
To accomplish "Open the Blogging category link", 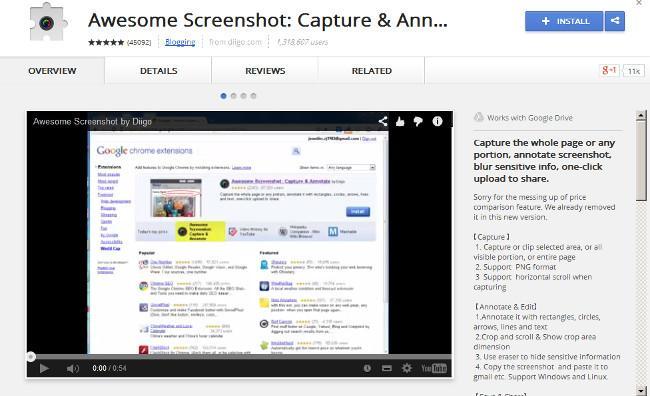I will click(x=180, y=42).
